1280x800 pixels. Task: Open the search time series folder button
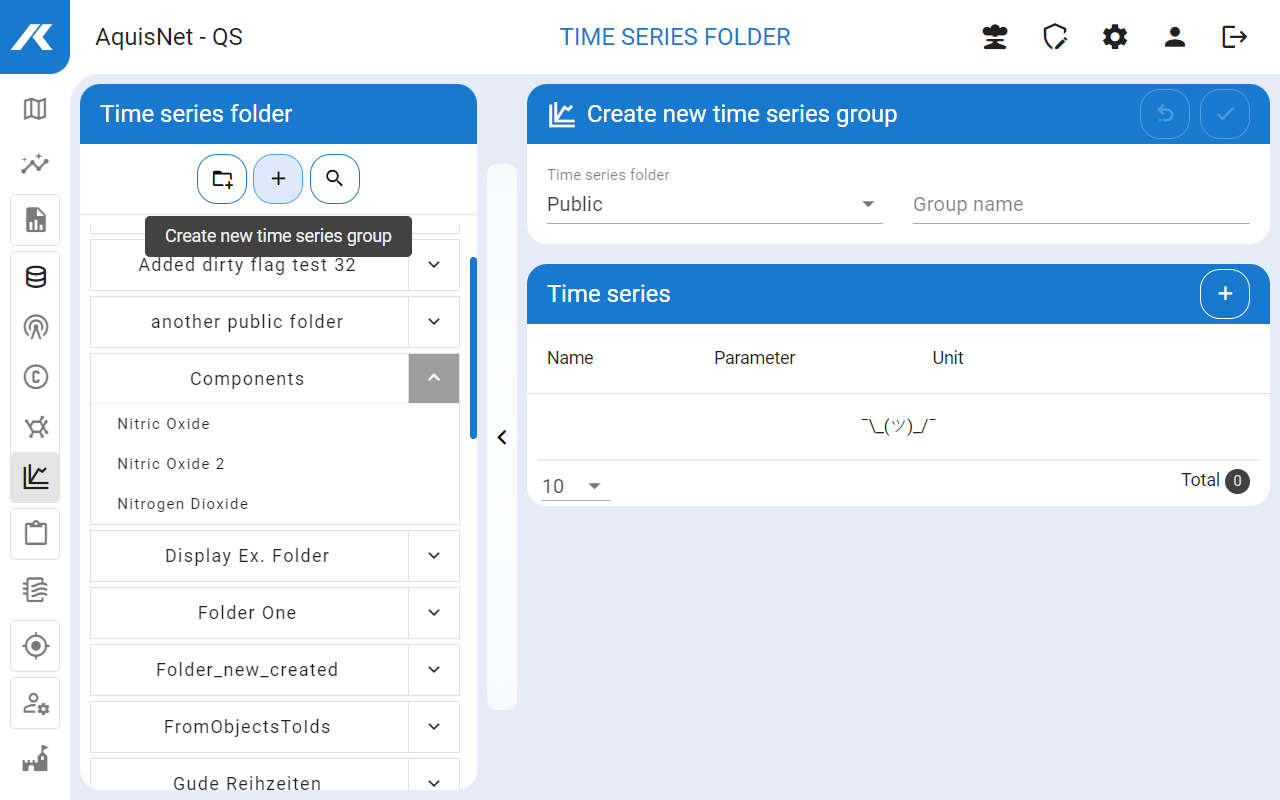point(335,179)
